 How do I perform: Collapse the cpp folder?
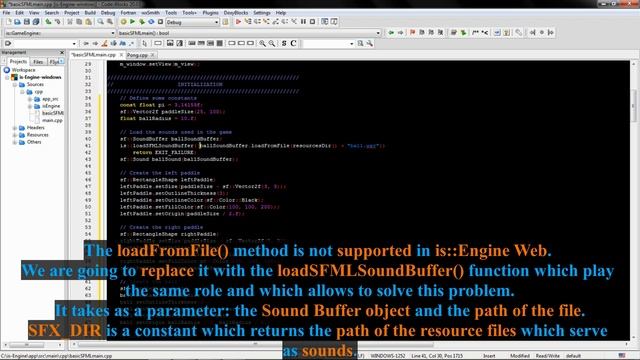click(22, 92)
